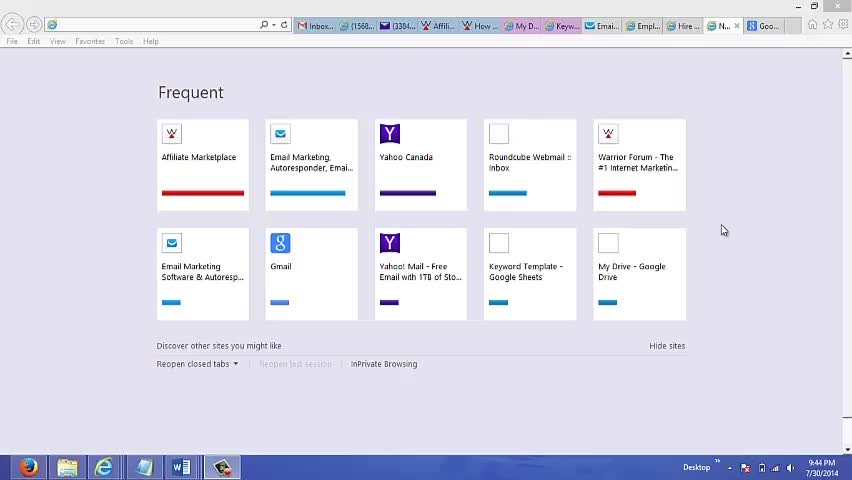Expand the Reopen closed tabs dropdown

click(x=197, y=364)
